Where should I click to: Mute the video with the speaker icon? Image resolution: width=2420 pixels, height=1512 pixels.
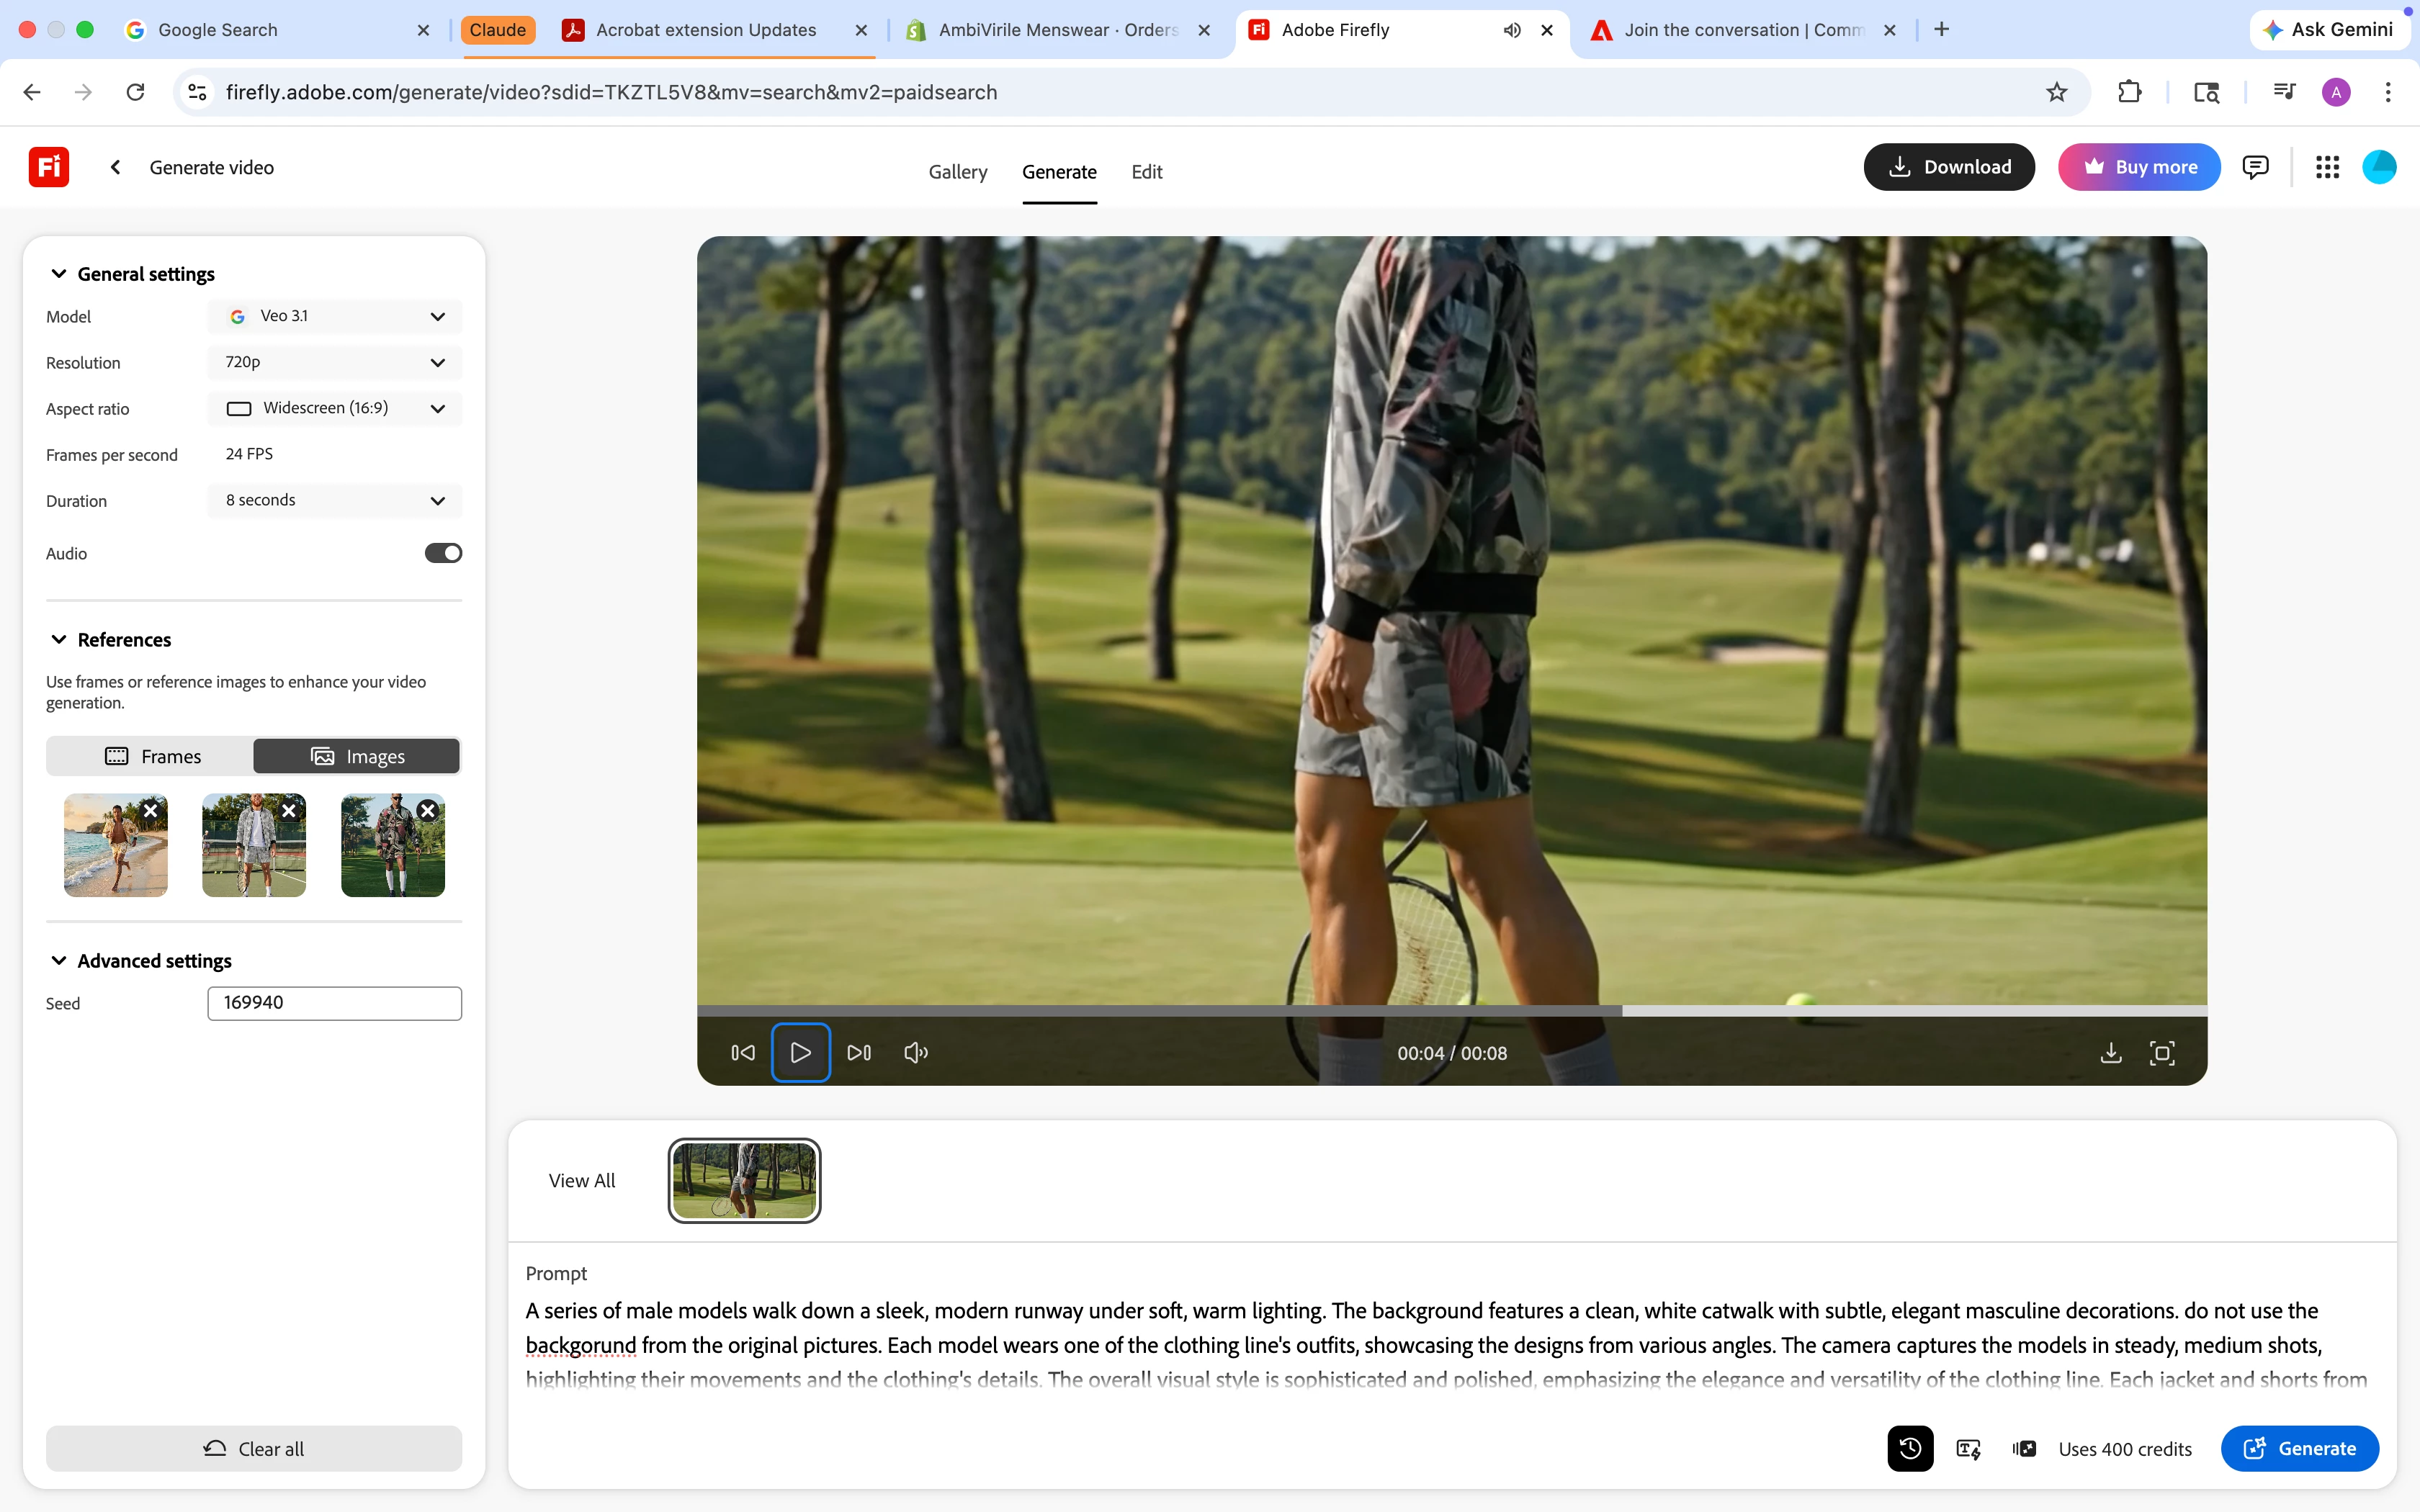(915, 1053)
